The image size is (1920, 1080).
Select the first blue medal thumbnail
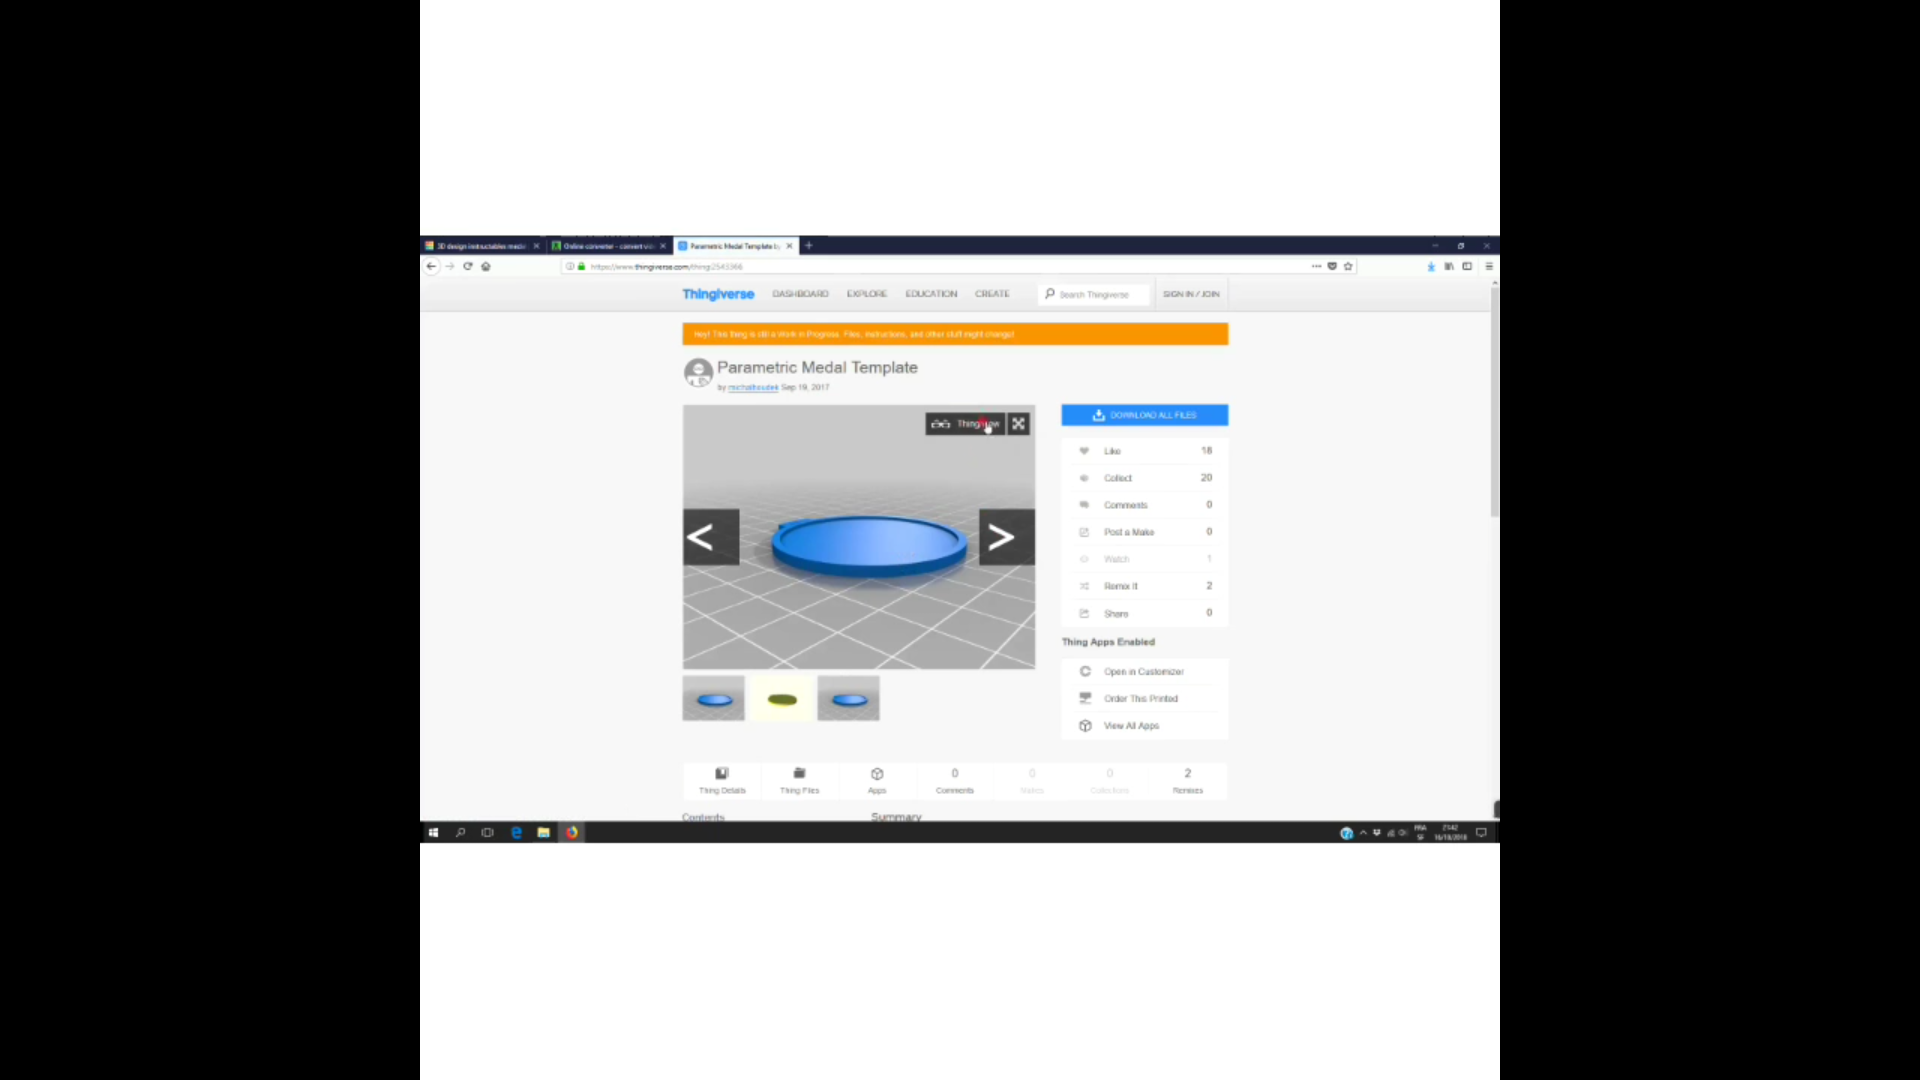tap(714, 699)
